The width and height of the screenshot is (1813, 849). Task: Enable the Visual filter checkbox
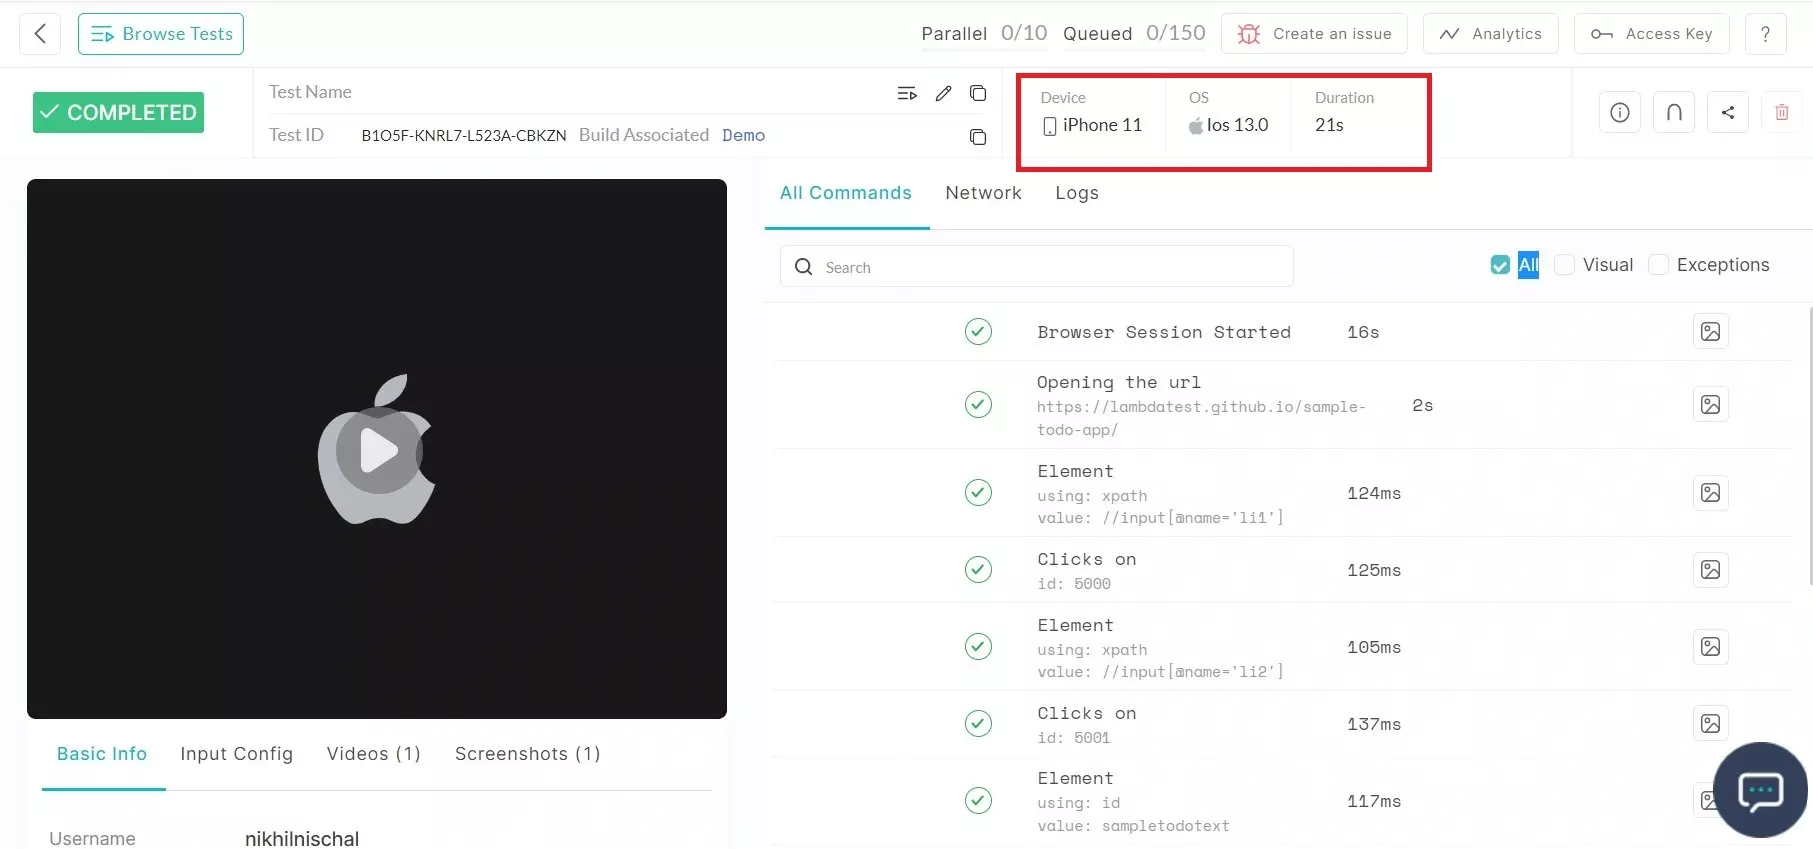[1566, 265]
